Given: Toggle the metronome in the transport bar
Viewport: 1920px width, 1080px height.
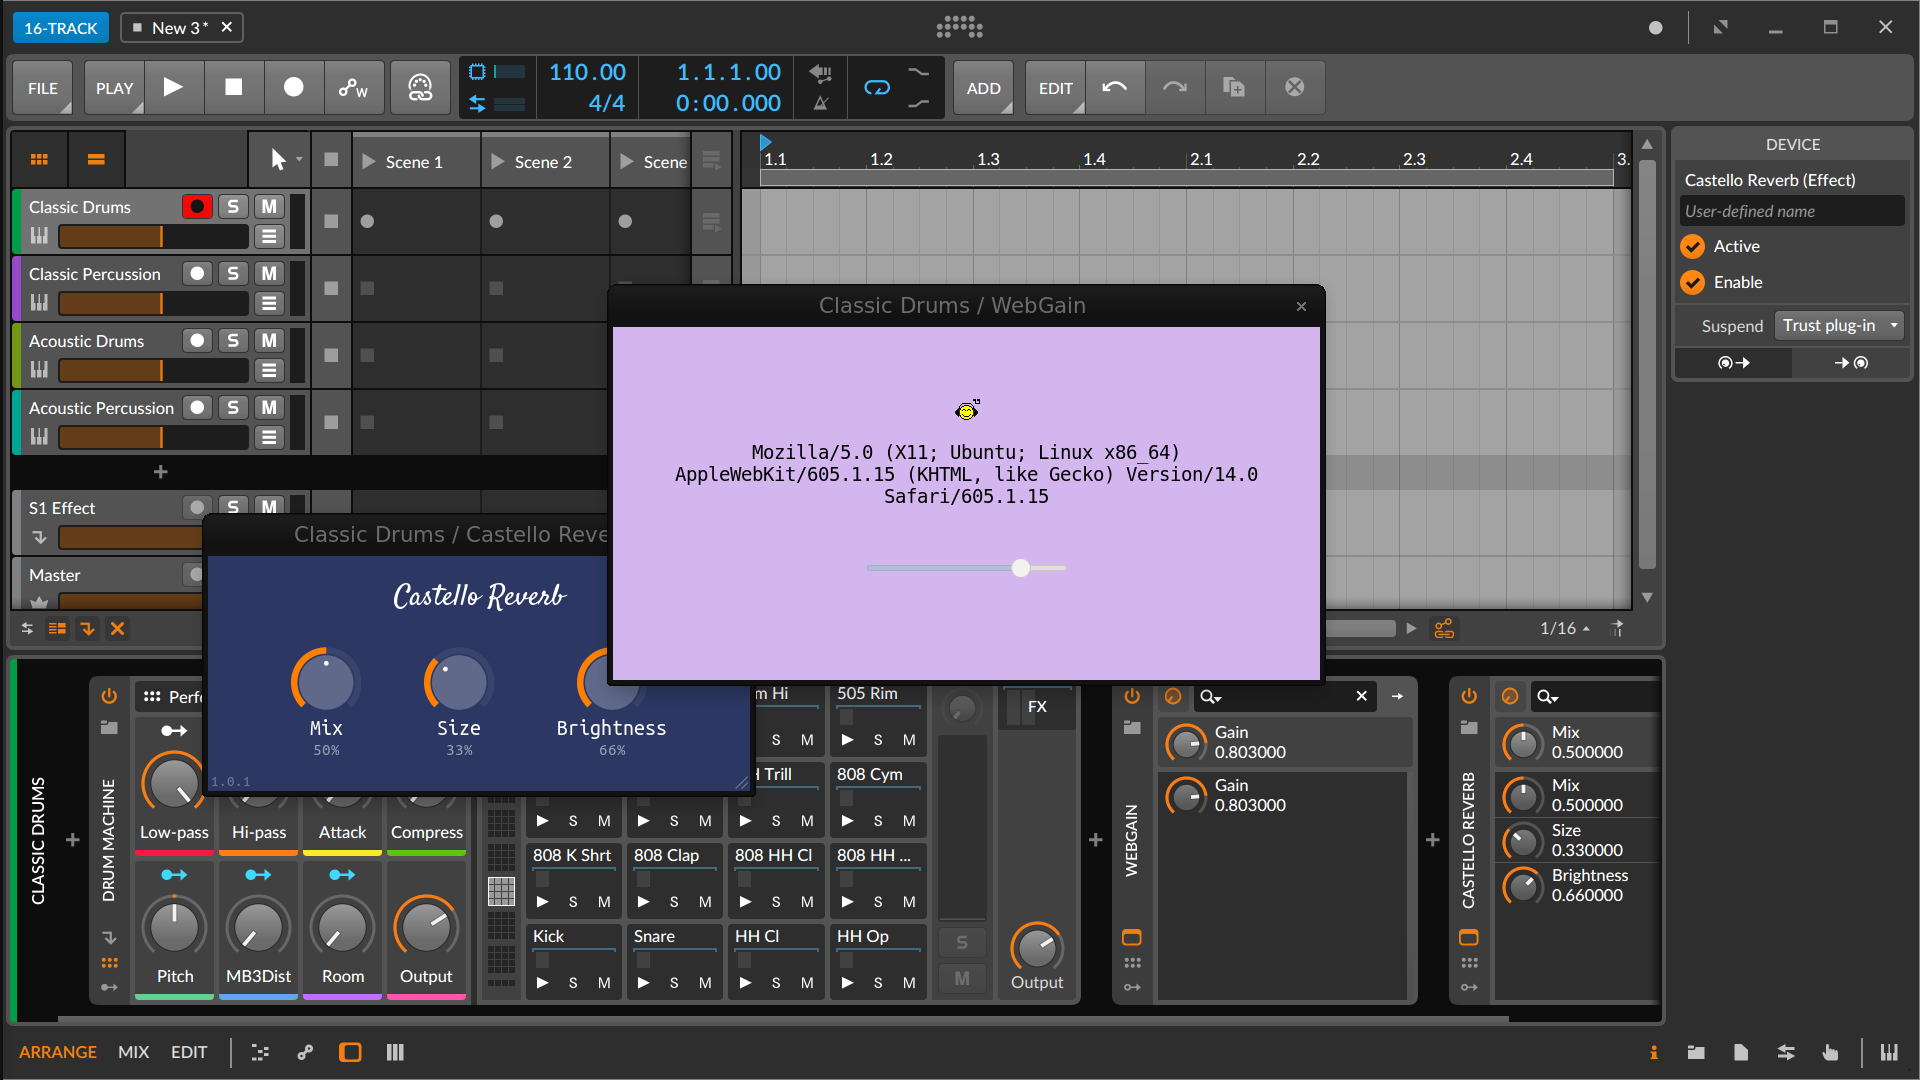Looking at the screenshot, I should coord(821,103).
